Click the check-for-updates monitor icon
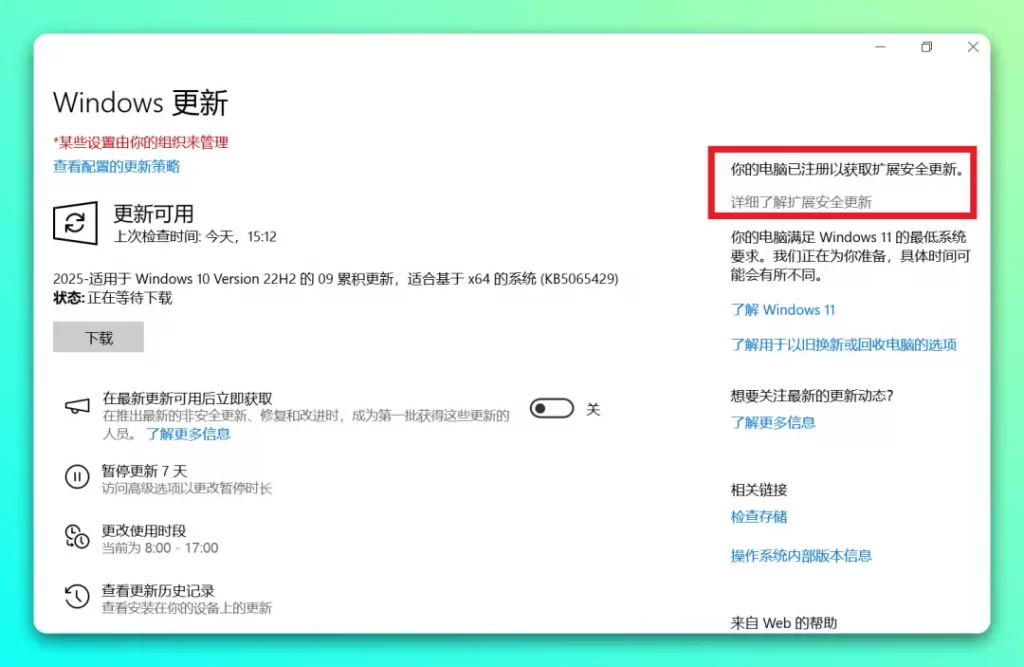 77,223
